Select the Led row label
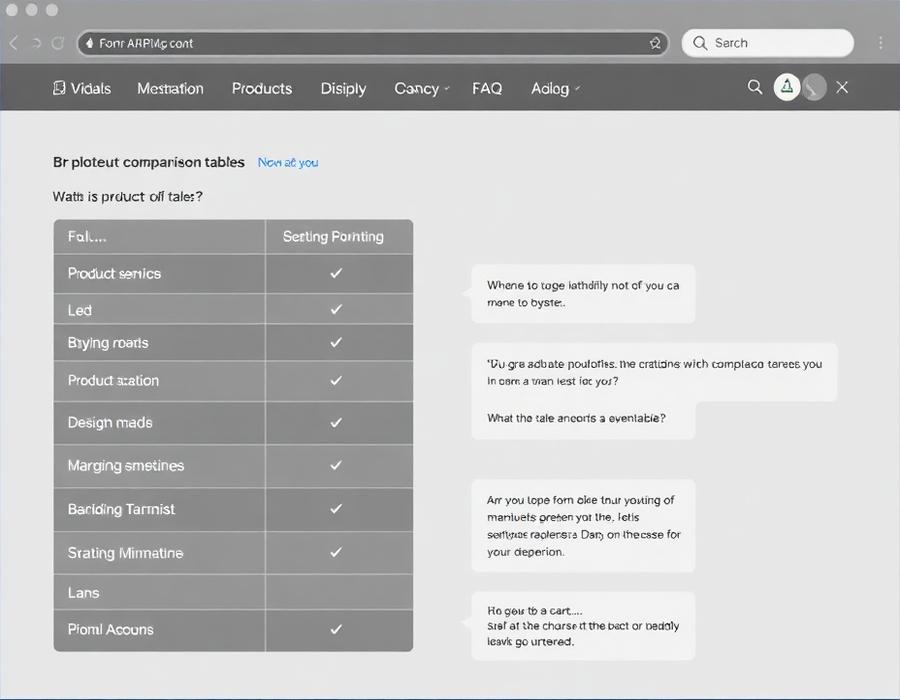This screenshot has width=900, height=700. [80, 310]
